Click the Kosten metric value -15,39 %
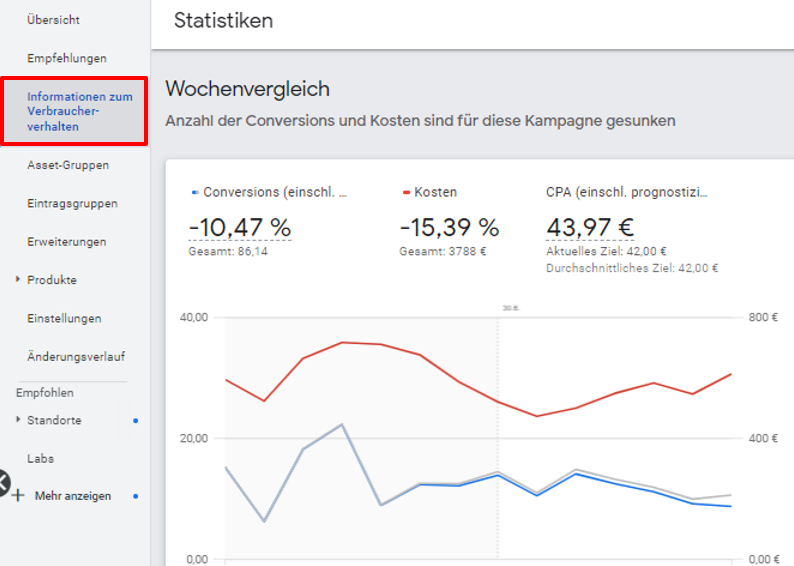Image resolution: width=794 pixels, height=566 pixels. point(450,227)
